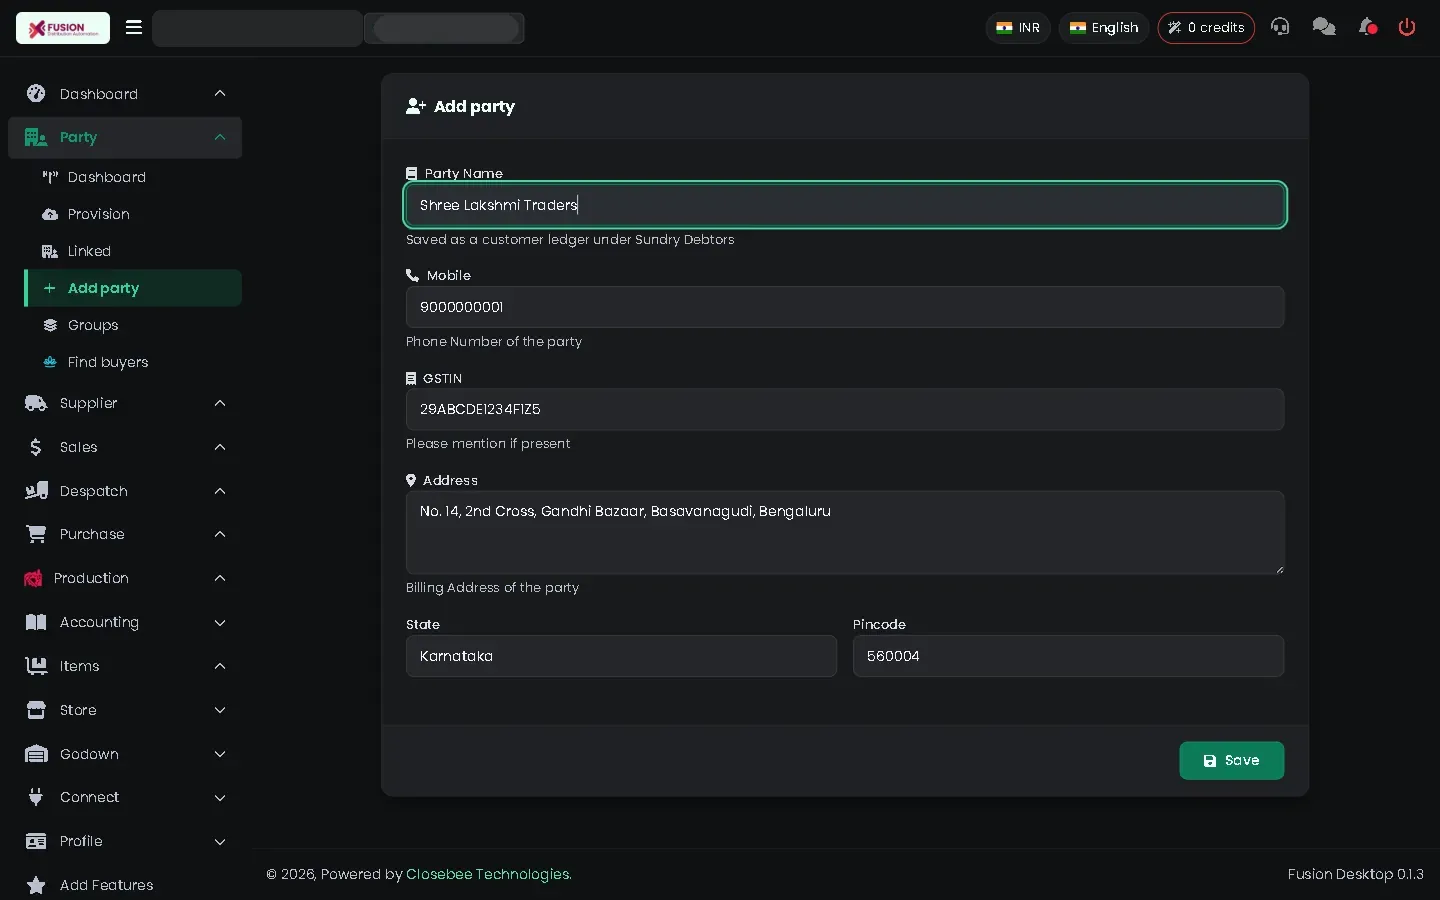The image size is (1440, 900).
Task: Open Party Dashboard submenu item
Action: click(x=133, y=177)
